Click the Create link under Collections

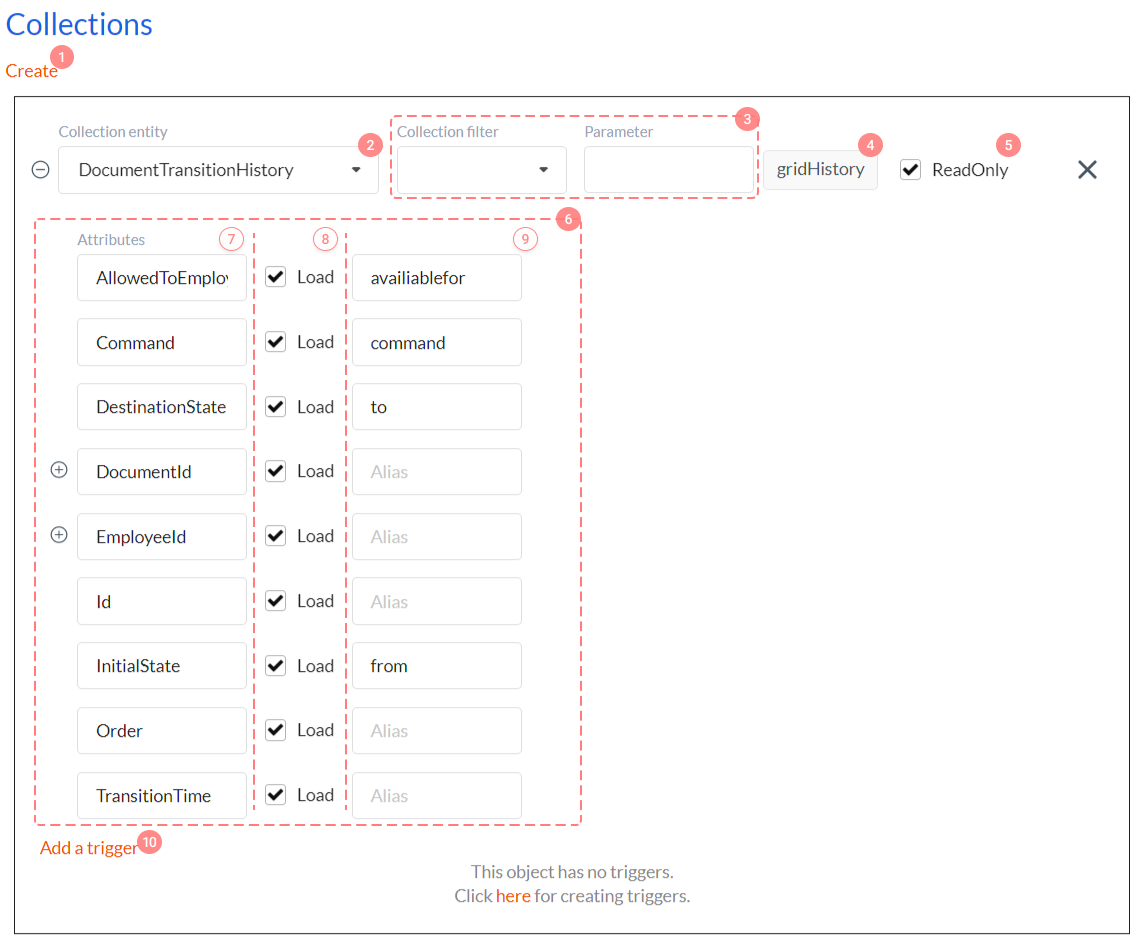31,71
